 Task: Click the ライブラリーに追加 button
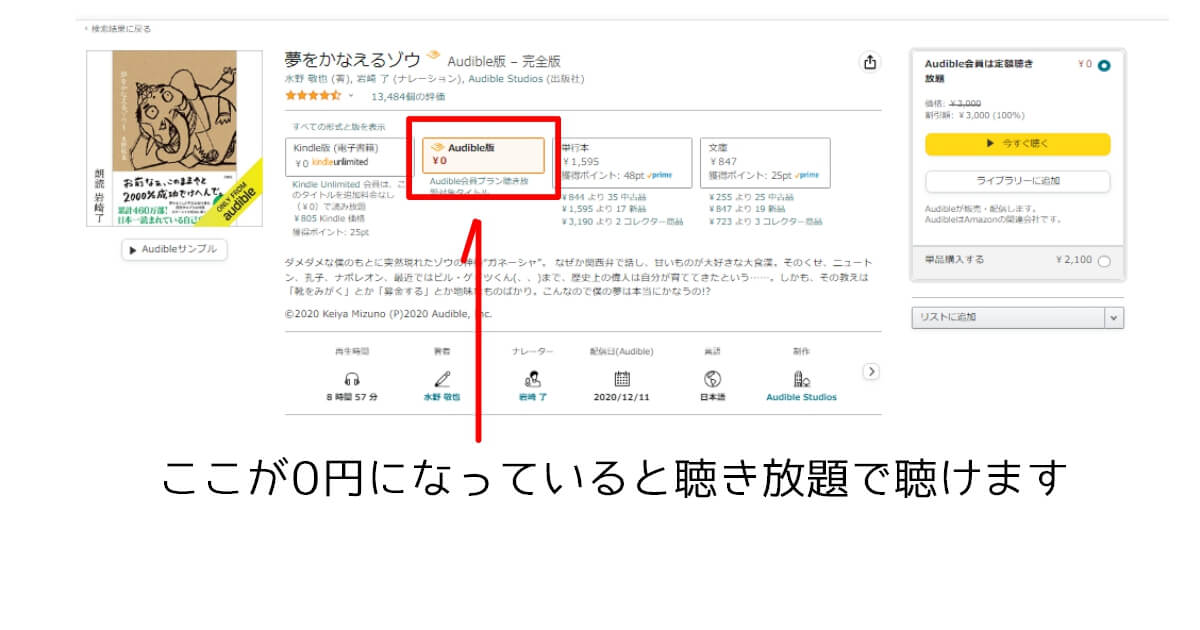coord(1017,181)
